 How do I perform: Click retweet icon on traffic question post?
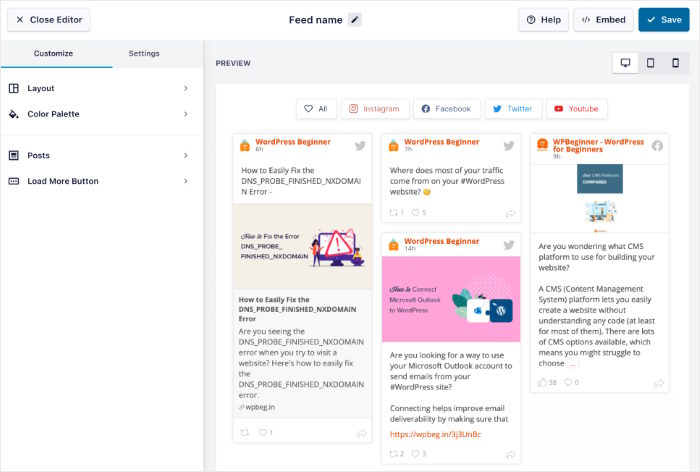(x=393, y=213)
